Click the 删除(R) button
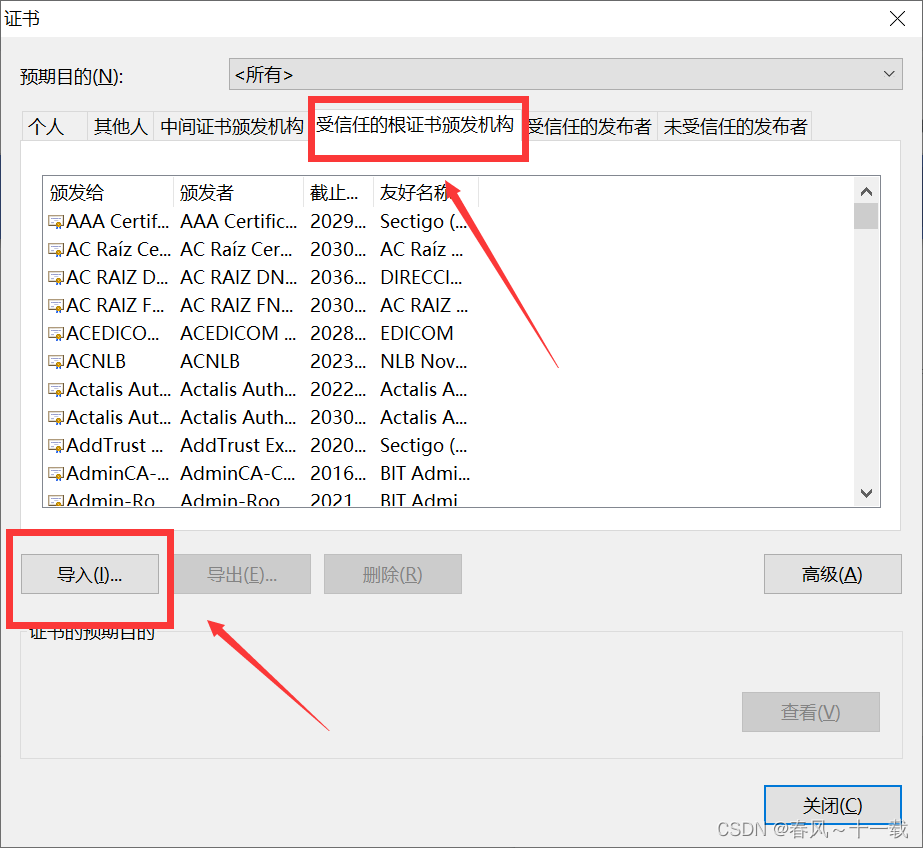This screenshot has height=848, width=923. [x=393, y=574]
